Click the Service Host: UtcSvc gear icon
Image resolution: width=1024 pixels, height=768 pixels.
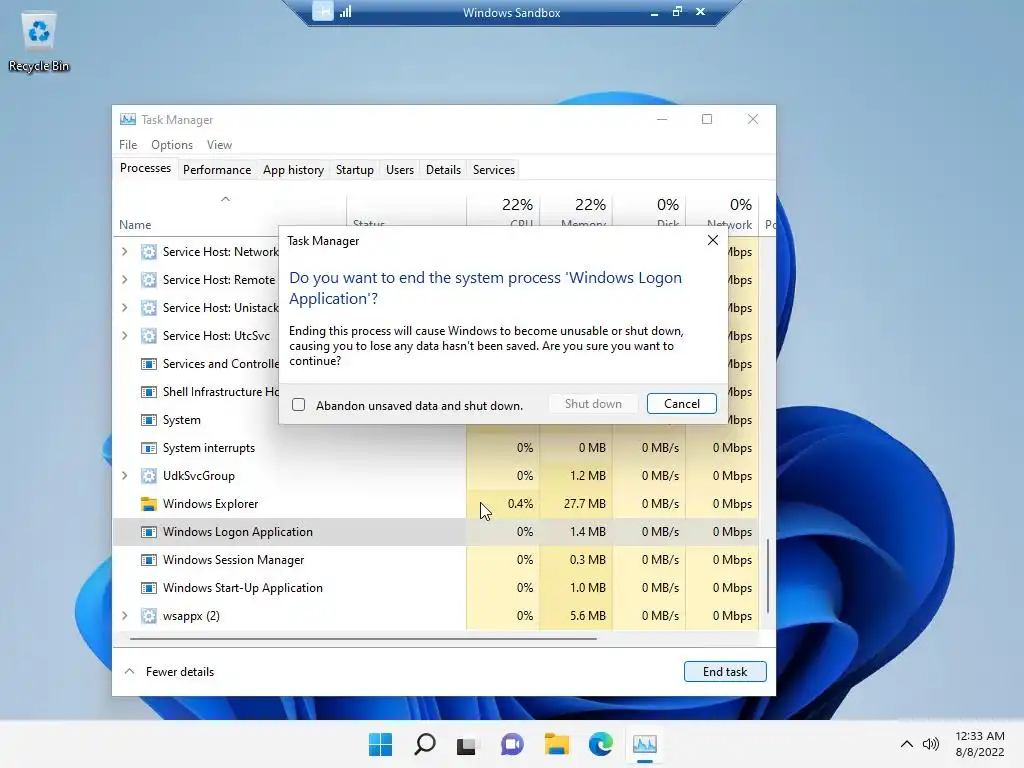149,336
